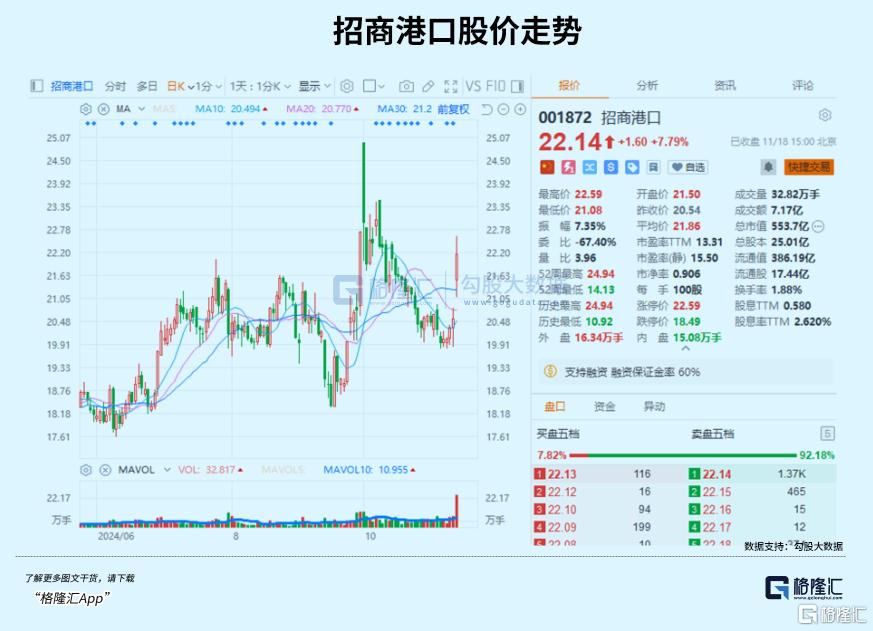Zoom in chart with plus icon
873x631 pixels.
pos(520,109)
